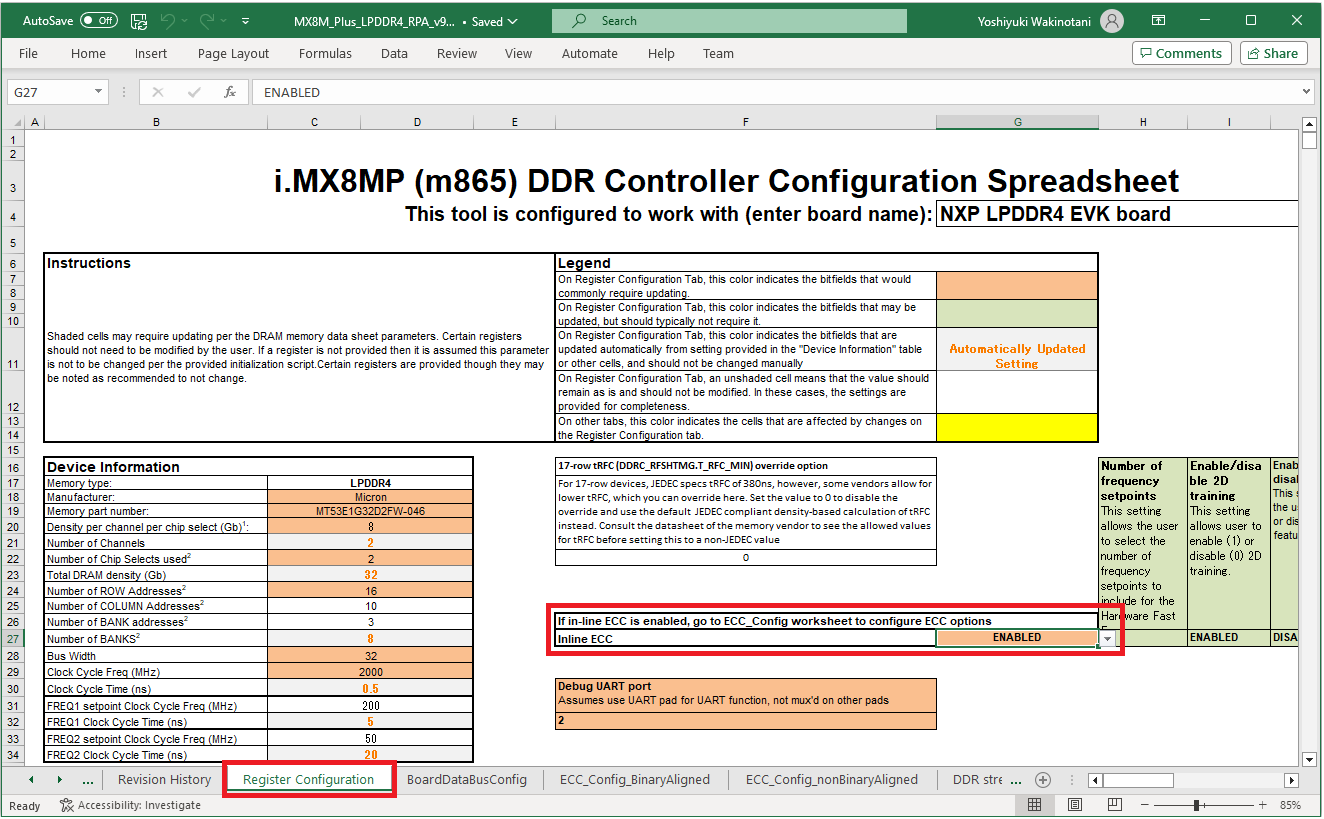Viewport: 1324px width, 819px height.
Task: Click the zoom out minus button
Action: [x=1146, y=805]
